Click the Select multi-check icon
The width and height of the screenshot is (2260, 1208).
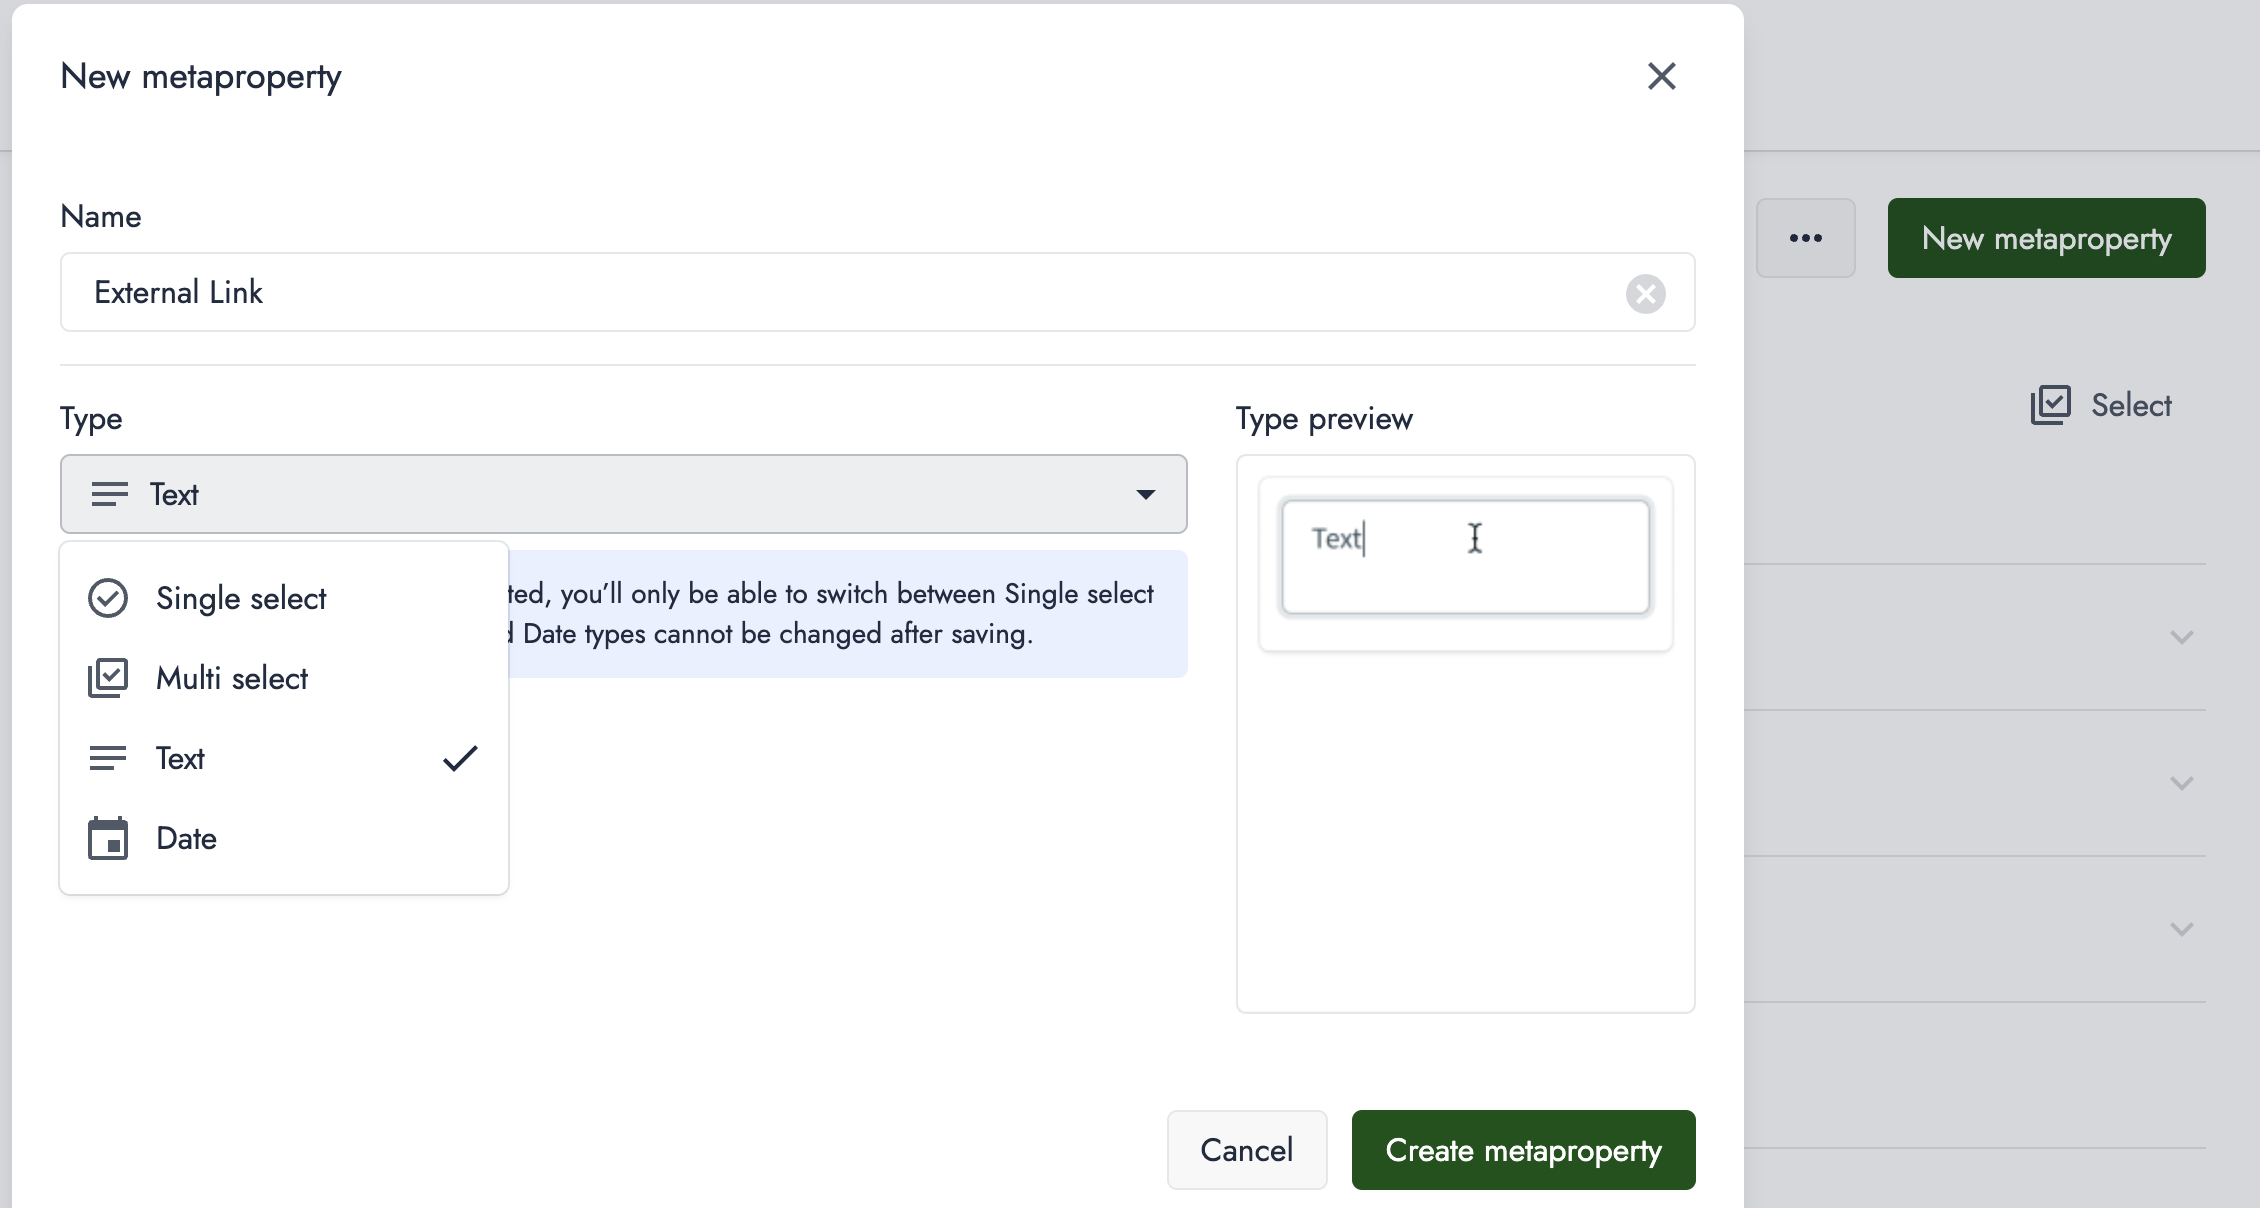pos(2051,405)
